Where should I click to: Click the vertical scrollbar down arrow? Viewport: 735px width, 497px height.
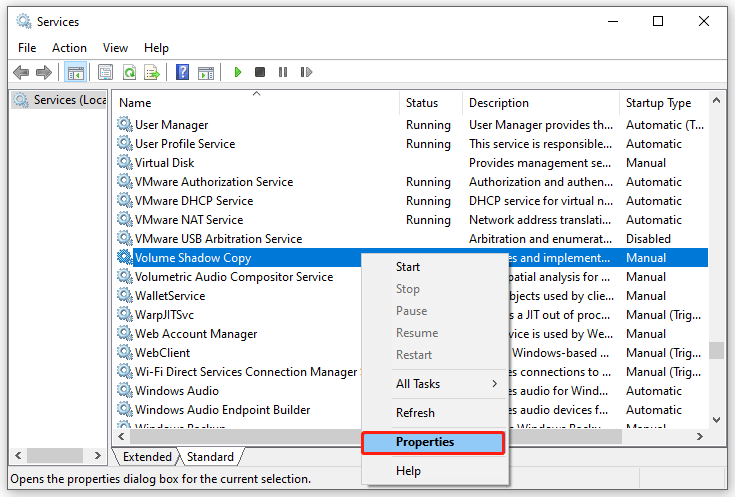click(x=716, y=421)
